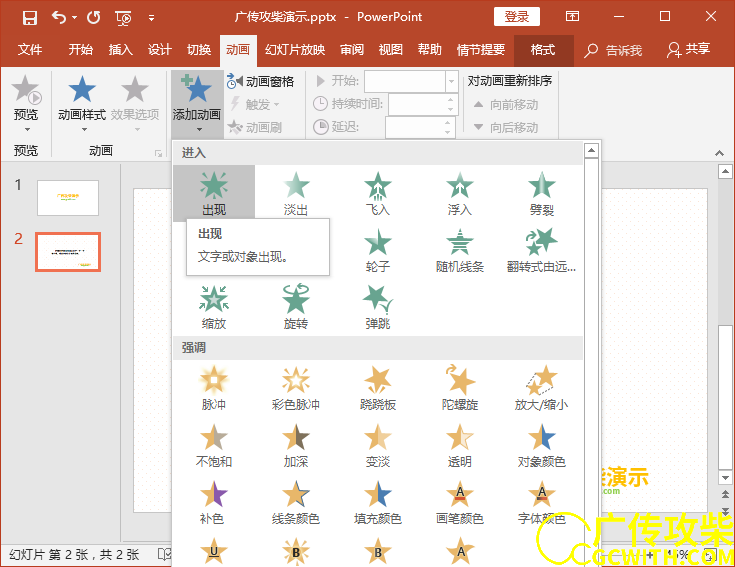Screen dimensions: 735x567
Task: Redo the last action
Action: [94, 18]
